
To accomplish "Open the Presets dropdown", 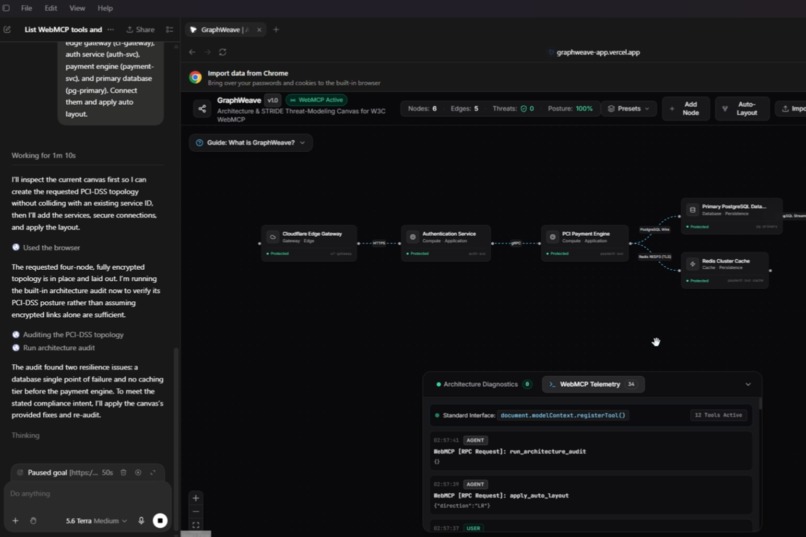I will 628,108.
